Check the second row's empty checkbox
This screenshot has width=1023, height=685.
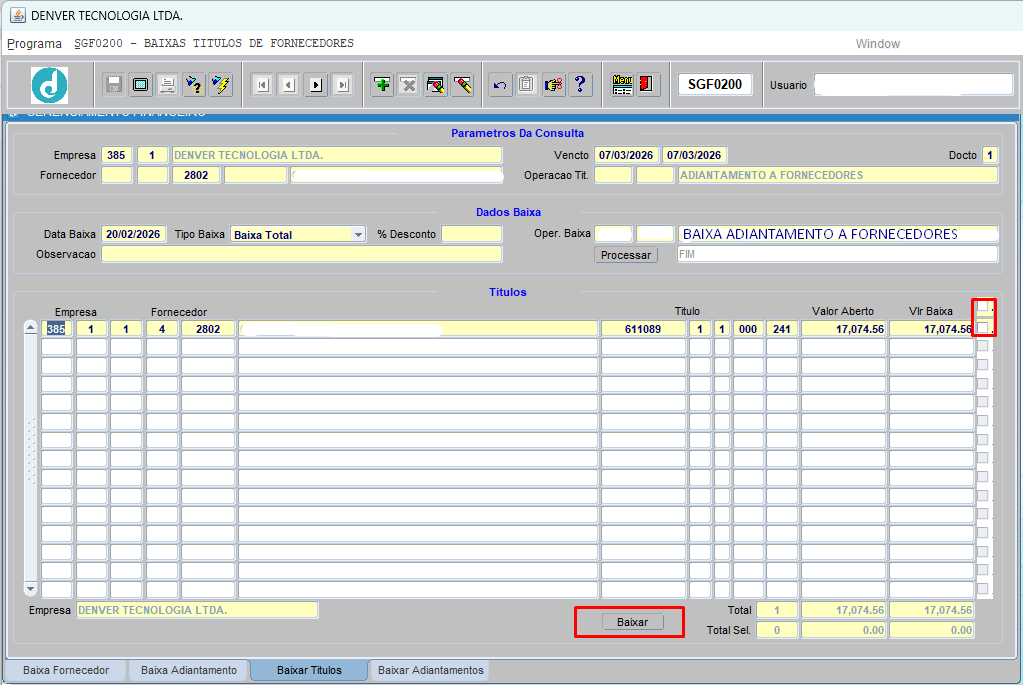(983, 346)
